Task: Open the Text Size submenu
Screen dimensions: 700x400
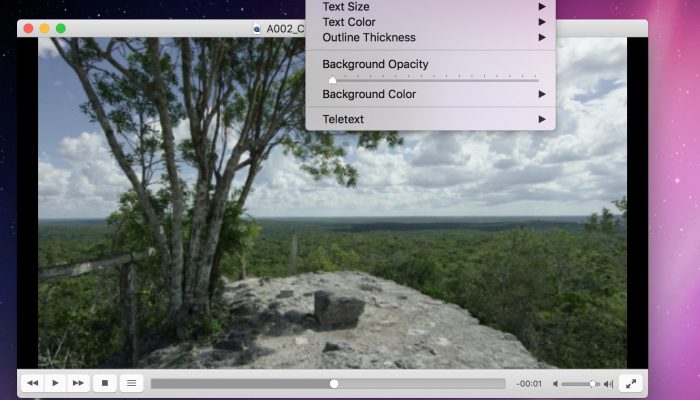Action: [x=431, y=7]
